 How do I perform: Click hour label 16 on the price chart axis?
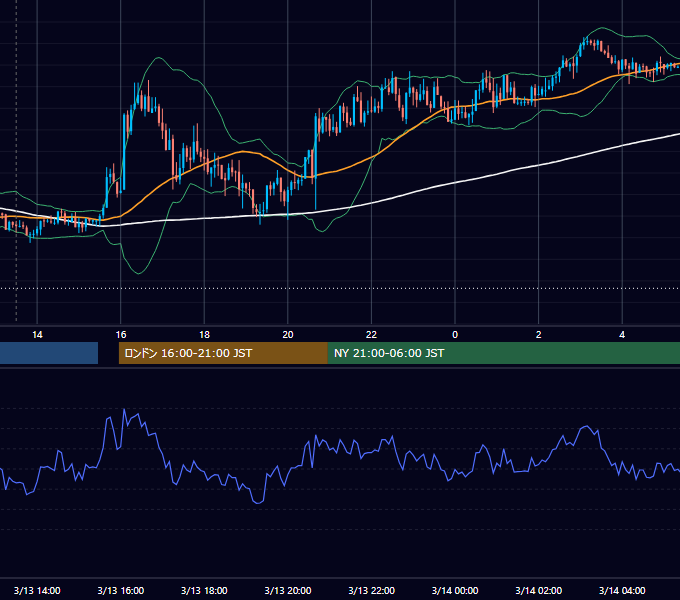tap(121, 335)
